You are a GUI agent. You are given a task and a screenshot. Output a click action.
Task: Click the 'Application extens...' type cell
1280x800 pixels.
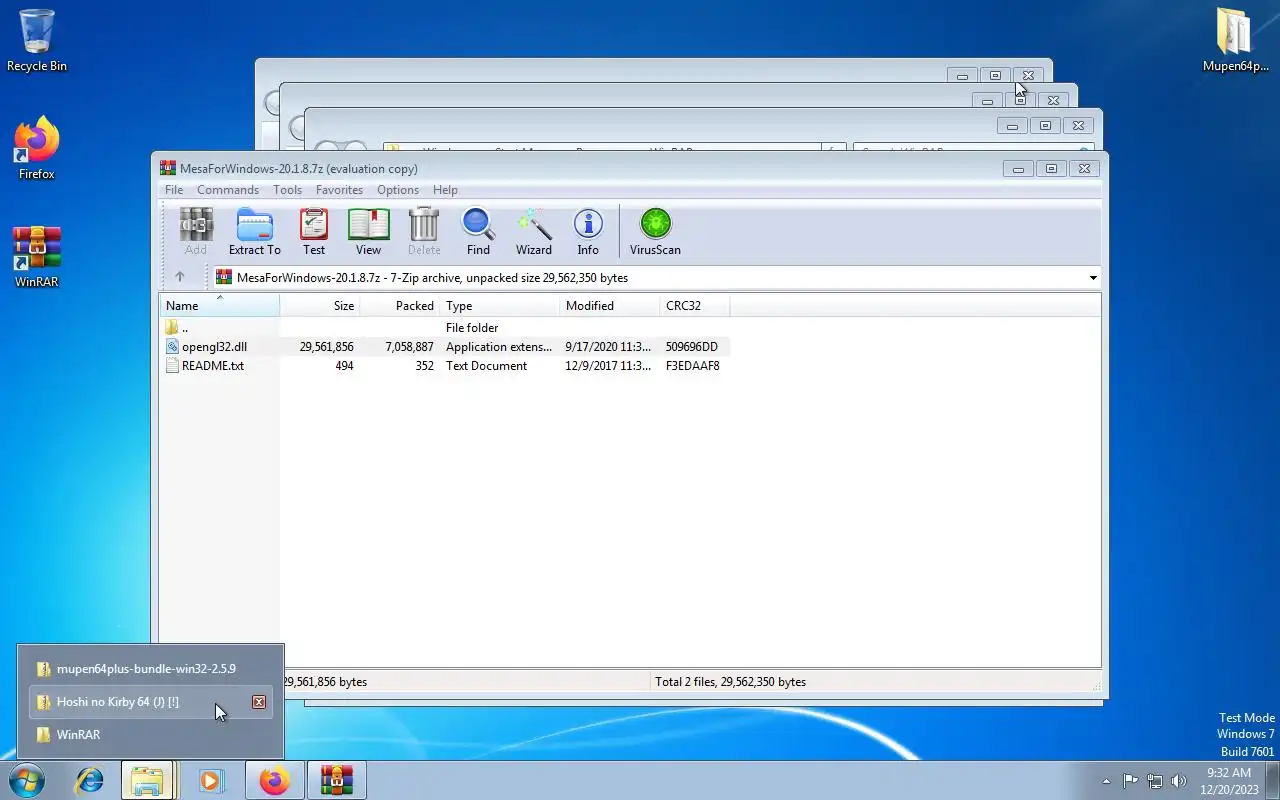[x=498, y=347]
